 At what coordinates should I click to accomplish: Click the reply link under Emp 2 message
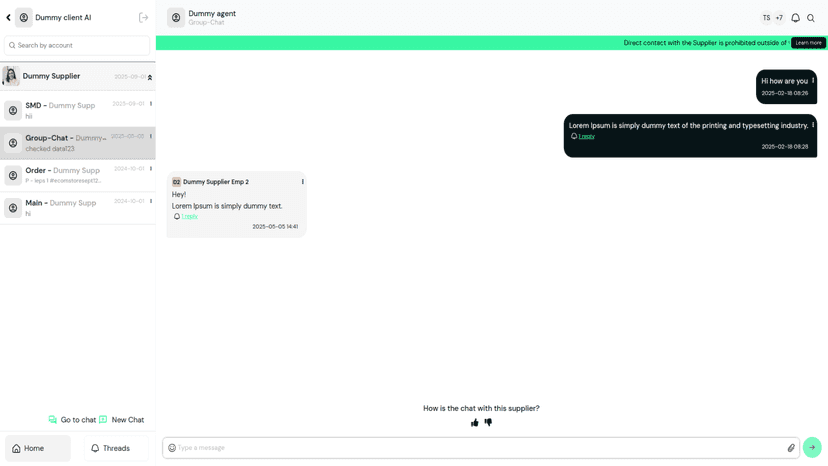click(x=190, y=217)
